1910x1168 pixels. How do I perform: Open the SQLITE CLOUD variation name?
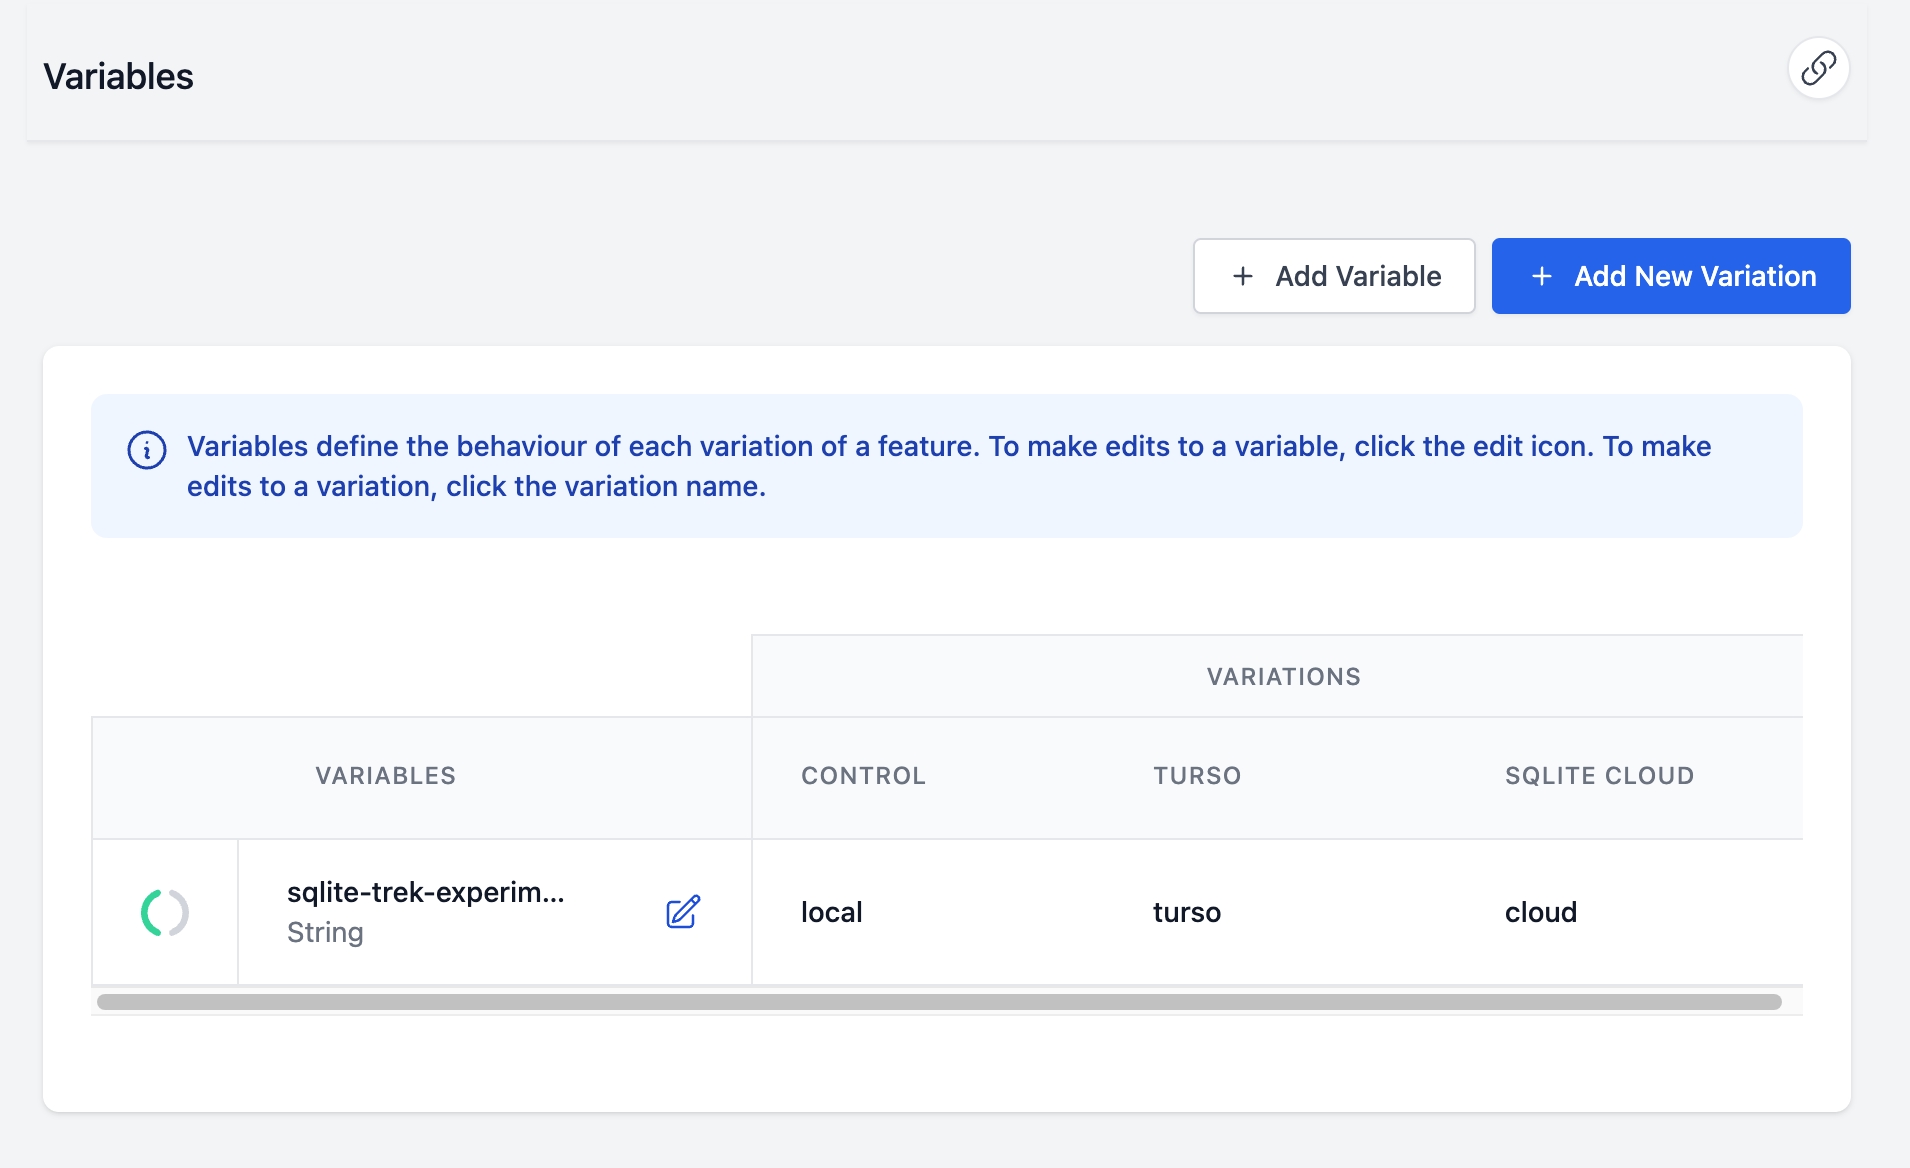tap(1599, 776)
